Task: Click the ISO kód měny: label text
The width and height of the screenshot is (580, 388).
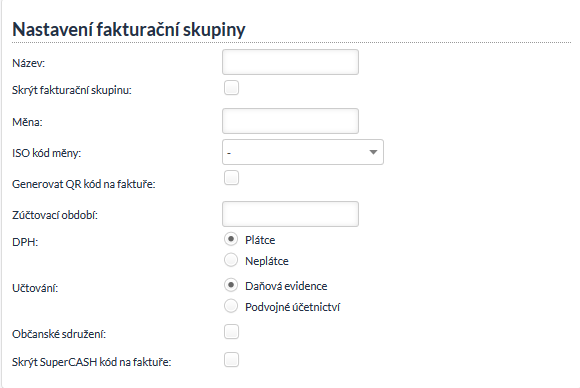Action: 47,153
